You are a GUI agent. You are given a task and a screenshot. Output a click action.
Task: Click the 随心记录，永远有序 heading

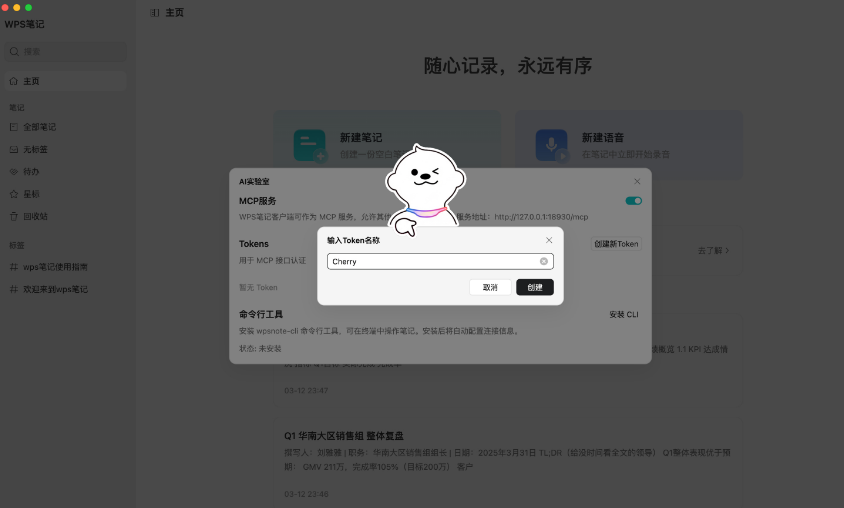click(508, 66)
